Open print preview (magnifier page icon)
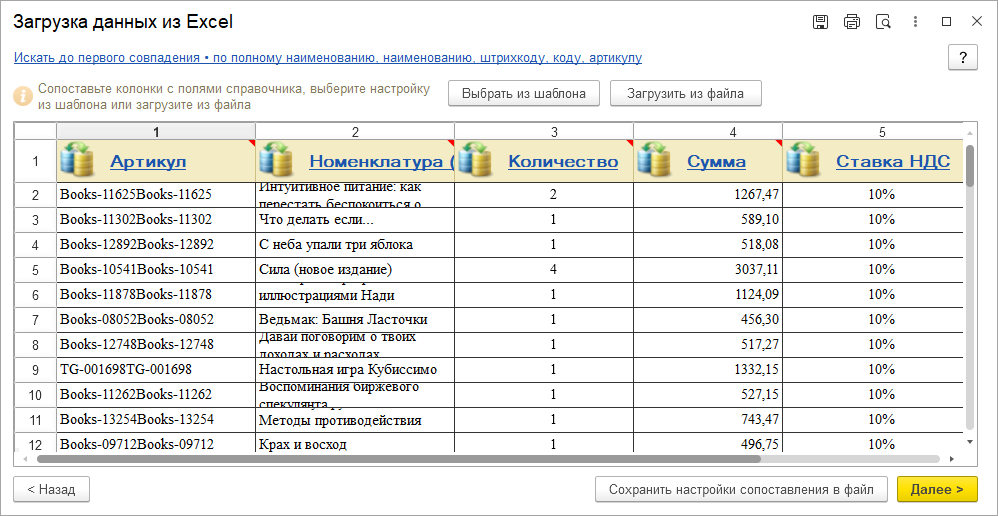This screenshot has height=516, width=998. click(883, 22)
